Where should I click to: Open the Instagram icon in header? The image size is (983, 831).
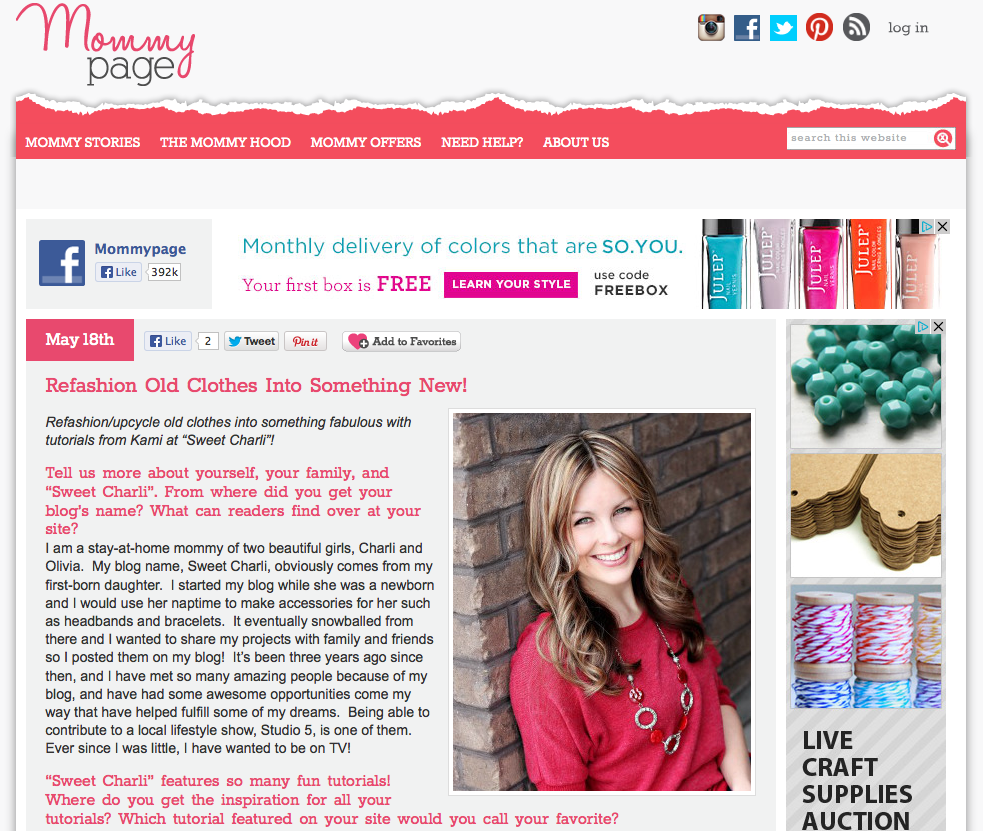pos(711,28)
